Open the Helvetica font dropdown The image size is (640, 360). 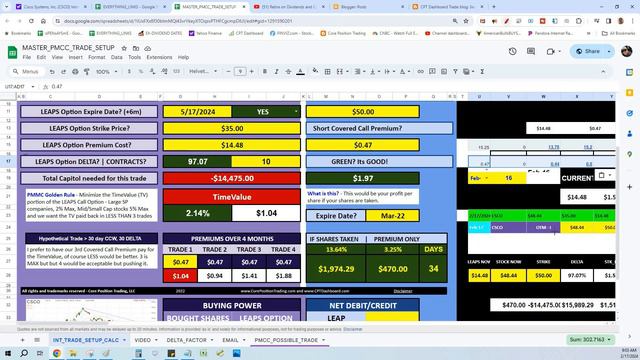(203, 71)
